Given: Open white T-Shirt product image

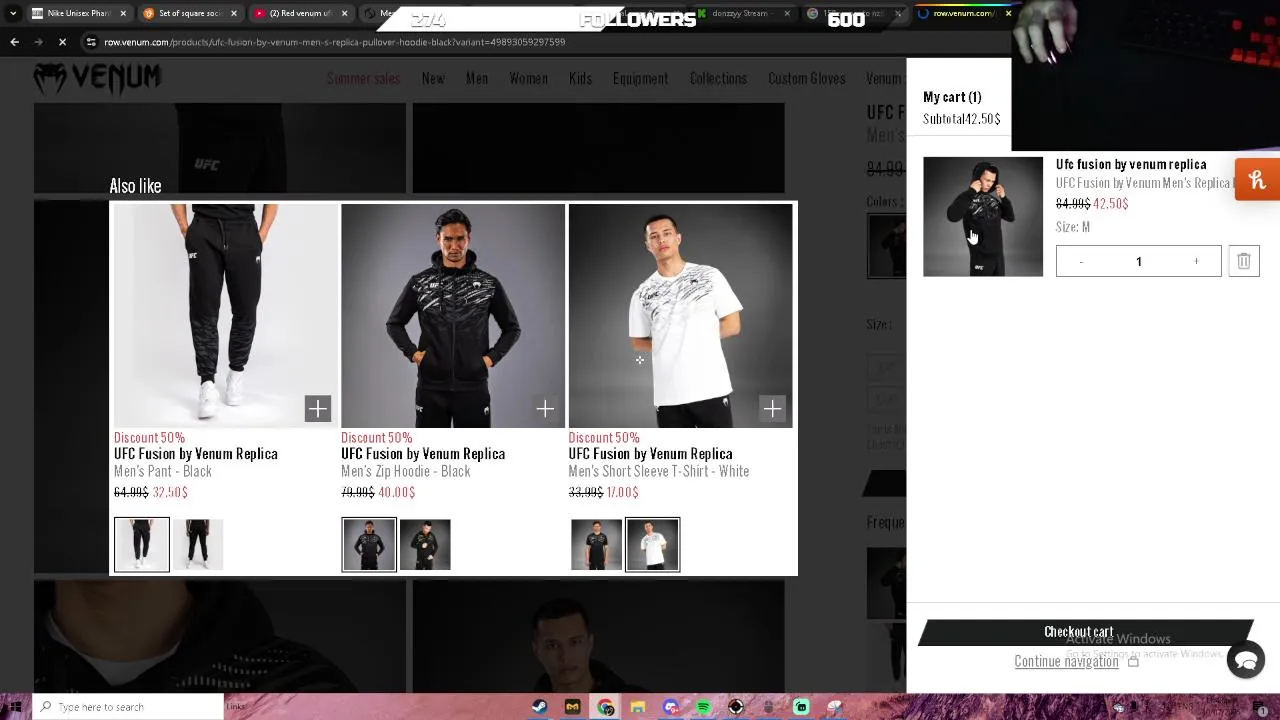Looking at the screenshot, I should [x=680, y=316].
